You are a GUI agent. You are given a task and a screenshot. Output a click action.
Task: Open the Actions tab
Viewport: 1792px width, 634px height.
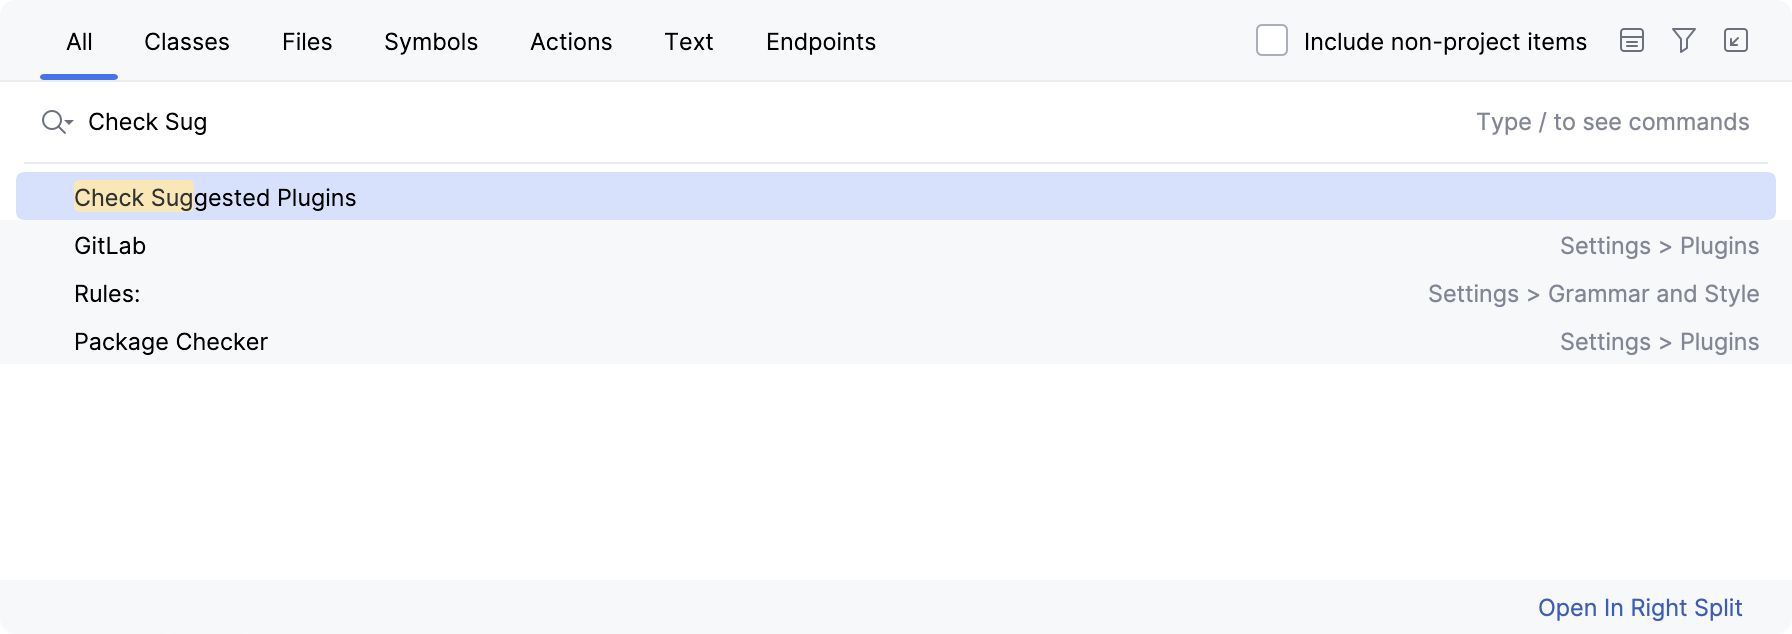571,42
